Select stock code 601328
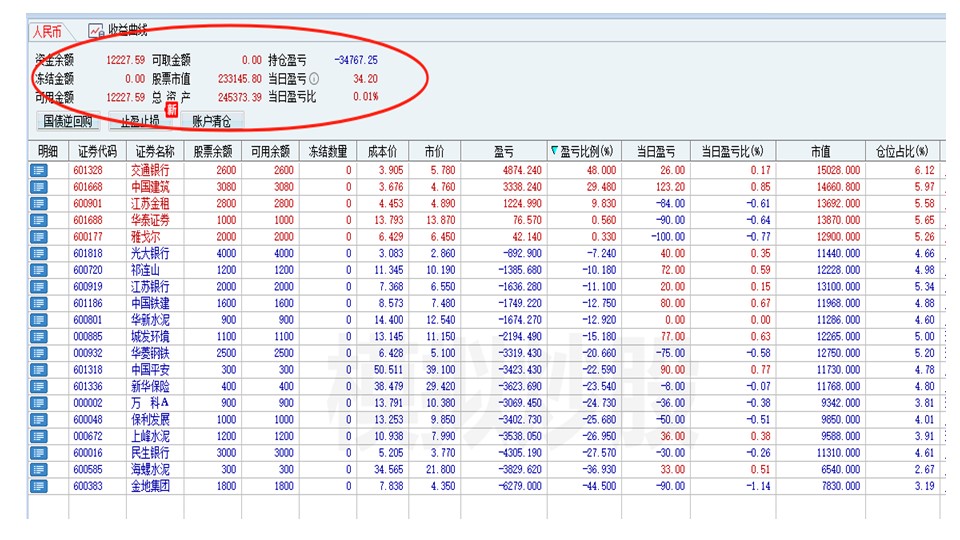Image resolution: width=960 pixels, height=540 pixels. 88,170
